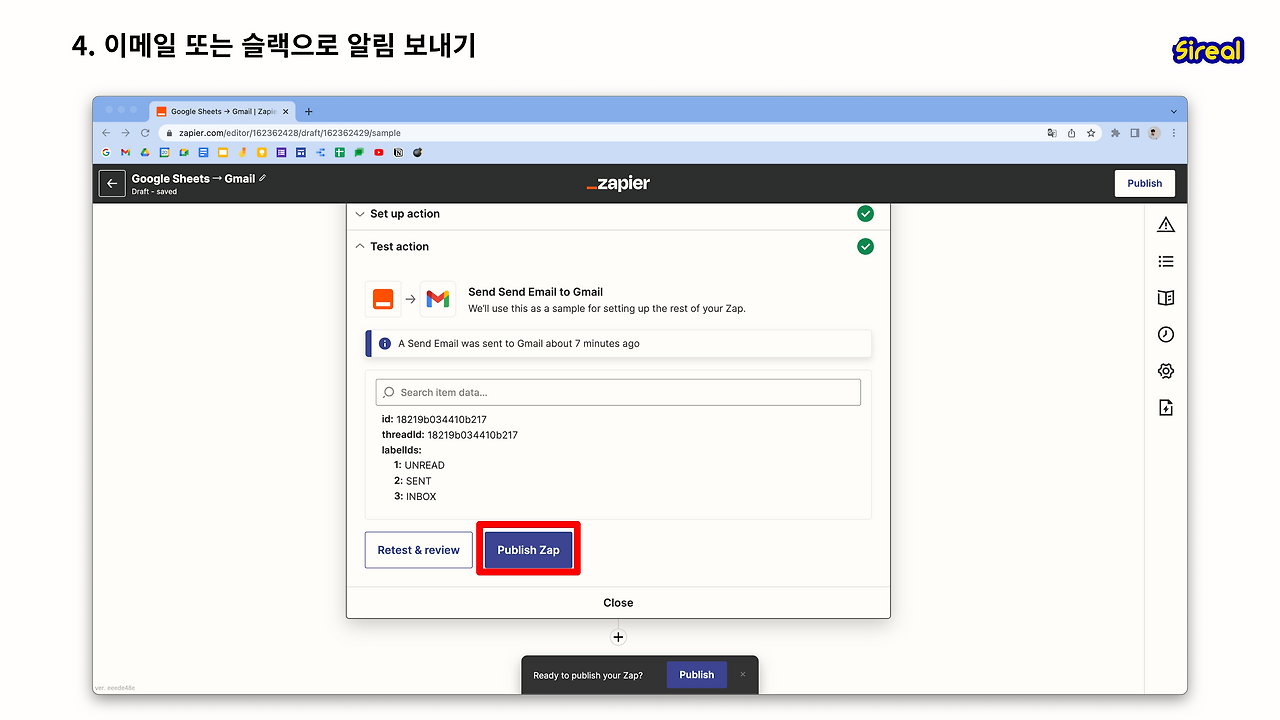Open the Extensions puzzle icon

tap(1116, 133)
